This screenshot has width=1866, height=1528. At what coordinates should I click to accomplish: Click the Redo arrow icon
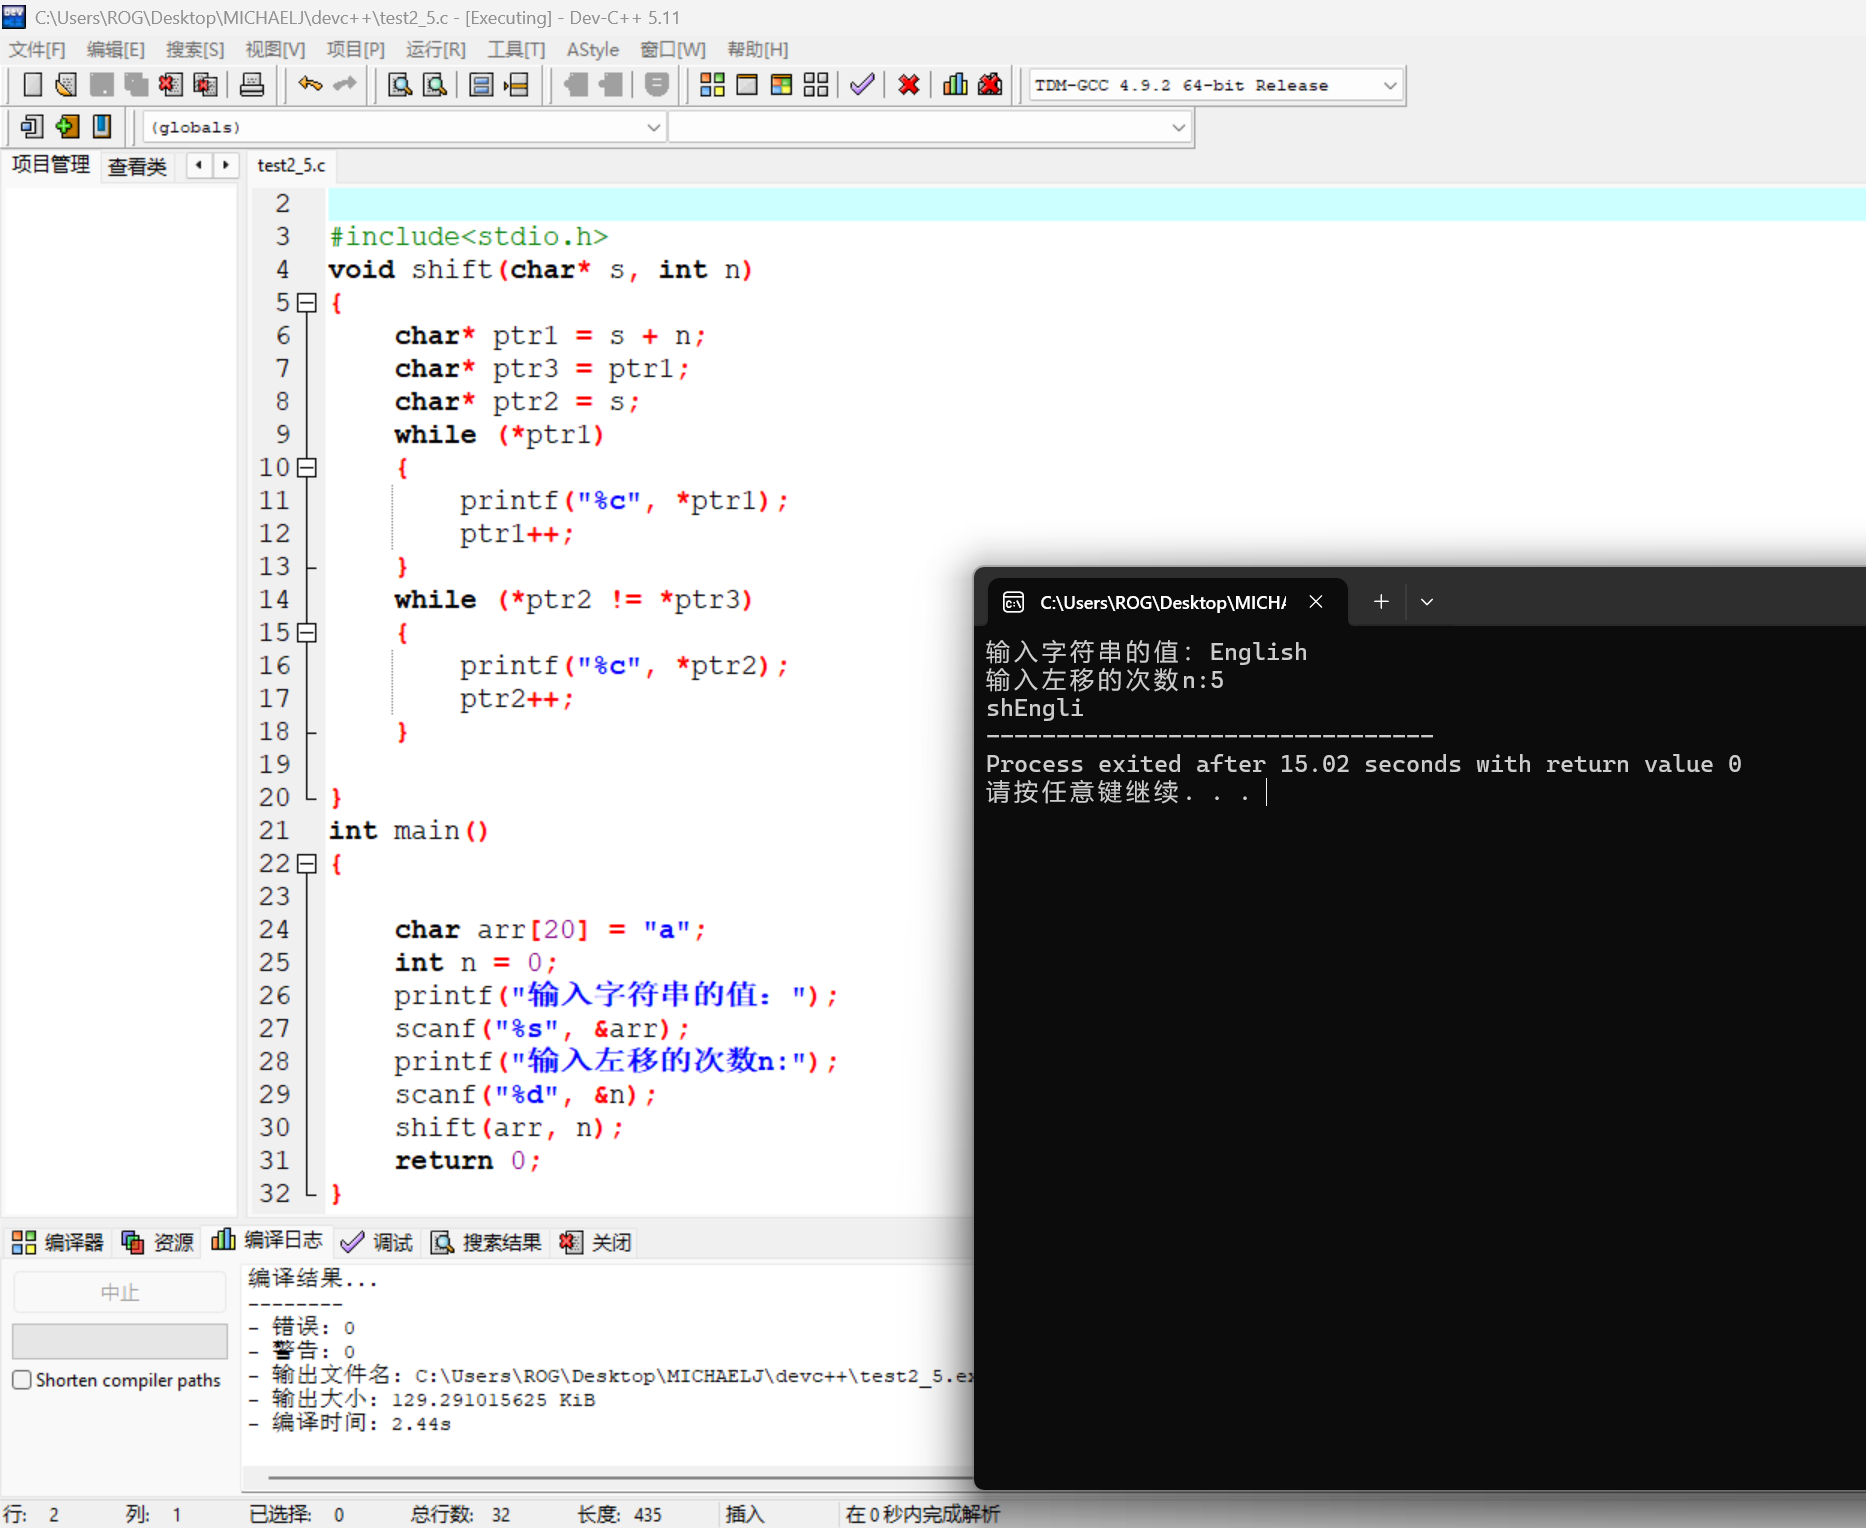coord(345,85)
